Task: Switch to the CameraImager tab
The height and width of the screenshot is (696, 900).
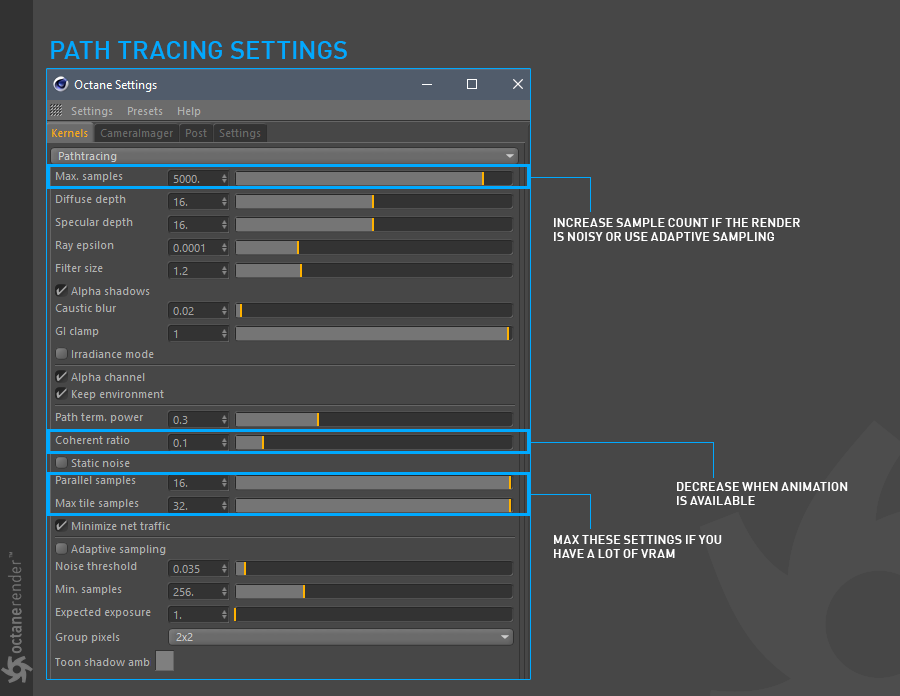Action: [136, 133]
